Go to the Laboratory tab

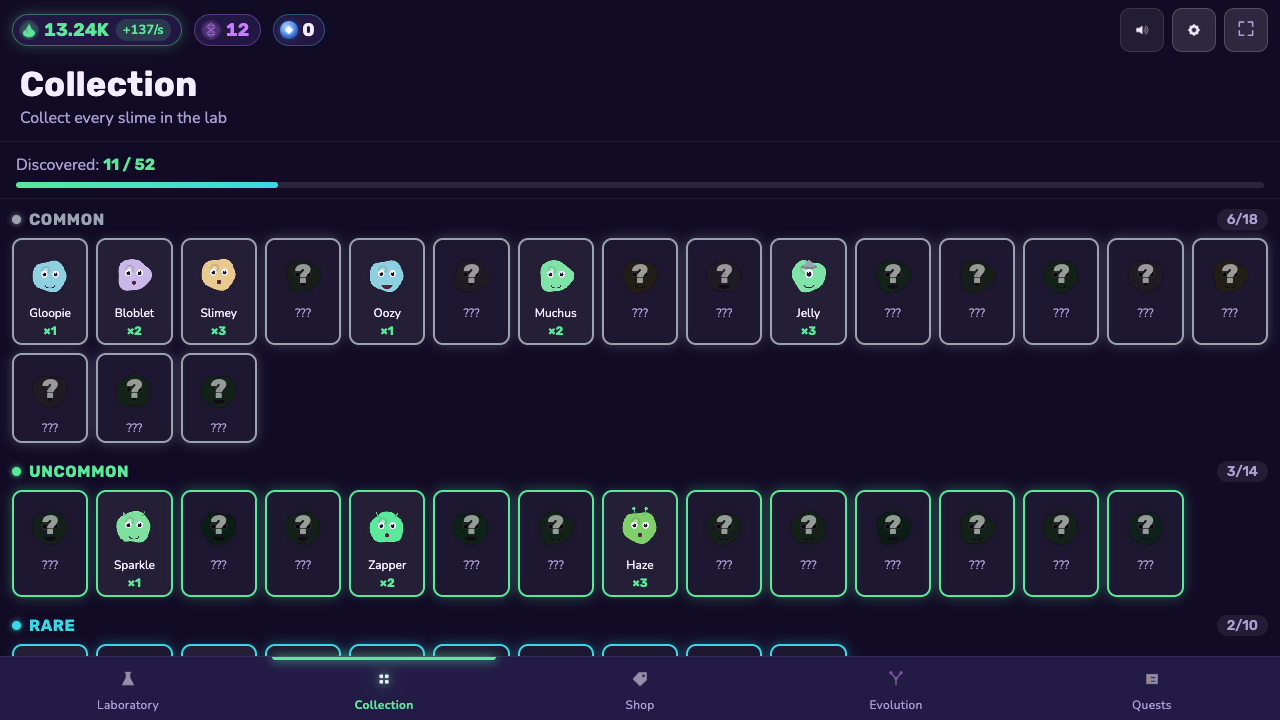pos(128,690)
